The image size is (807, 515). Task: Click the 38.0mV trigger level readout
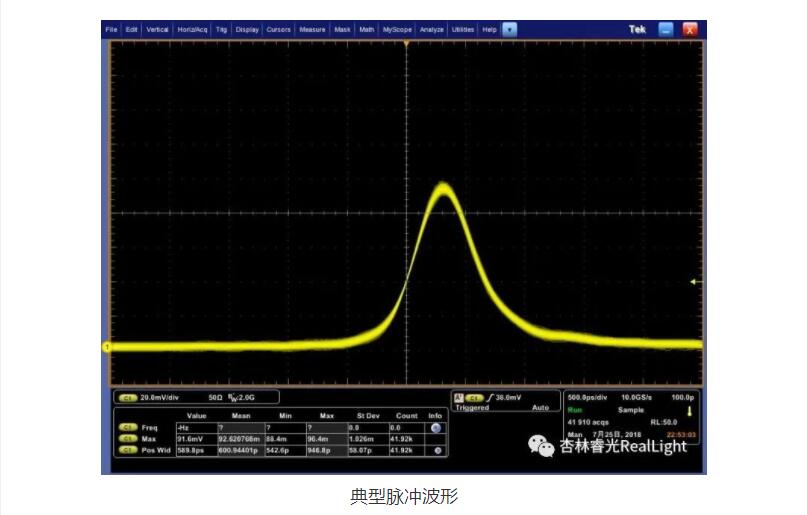508,398
